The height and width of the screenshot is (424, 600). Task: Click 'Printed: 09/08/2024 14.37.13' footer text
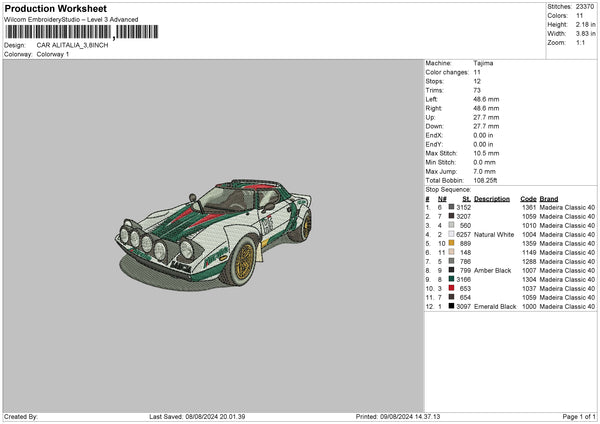click(x=398, y=416)
